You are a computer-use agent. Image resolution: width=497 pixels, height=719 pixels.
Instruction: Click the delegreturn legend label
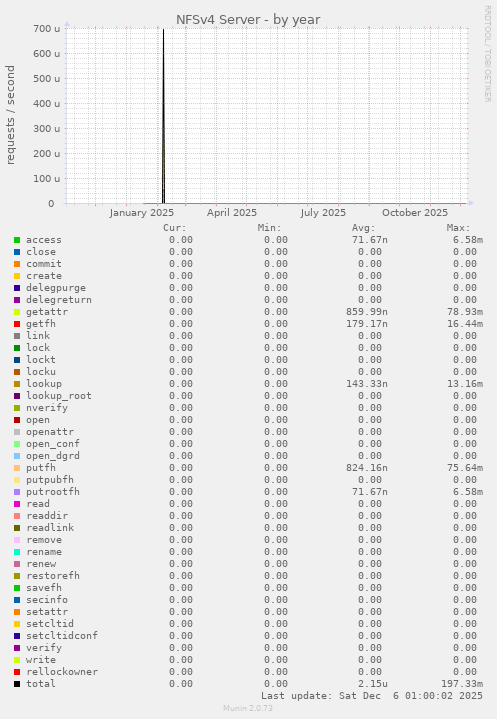tap(59, 300)
